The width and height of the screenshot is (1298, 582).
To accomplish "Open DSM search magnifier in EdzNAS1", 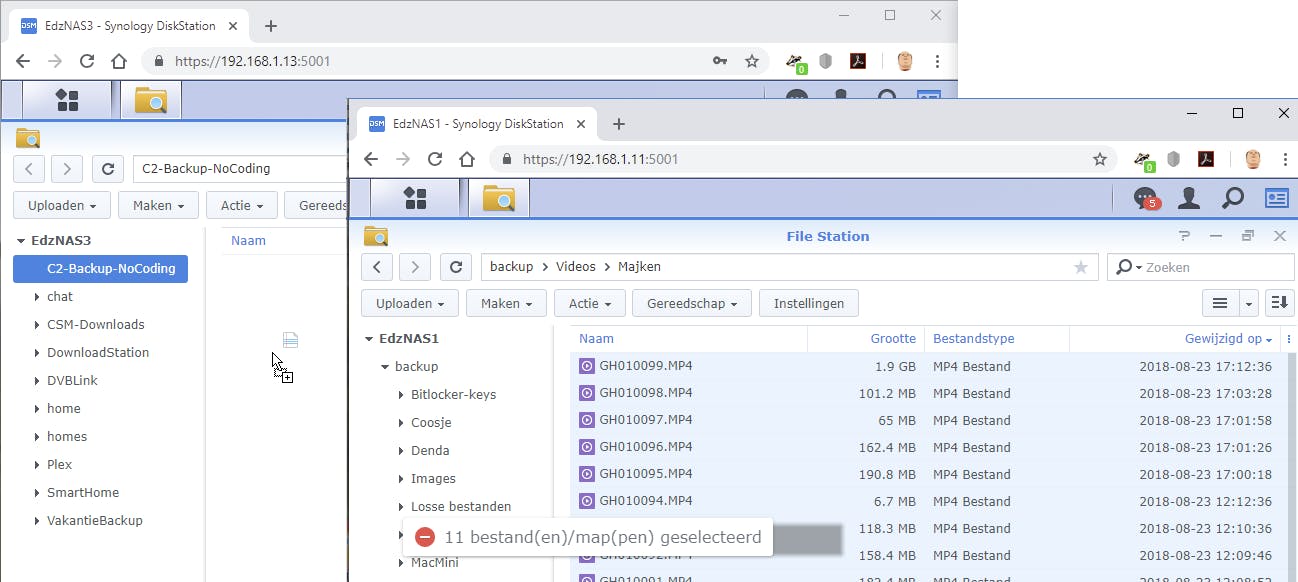I will (1232, 198).
